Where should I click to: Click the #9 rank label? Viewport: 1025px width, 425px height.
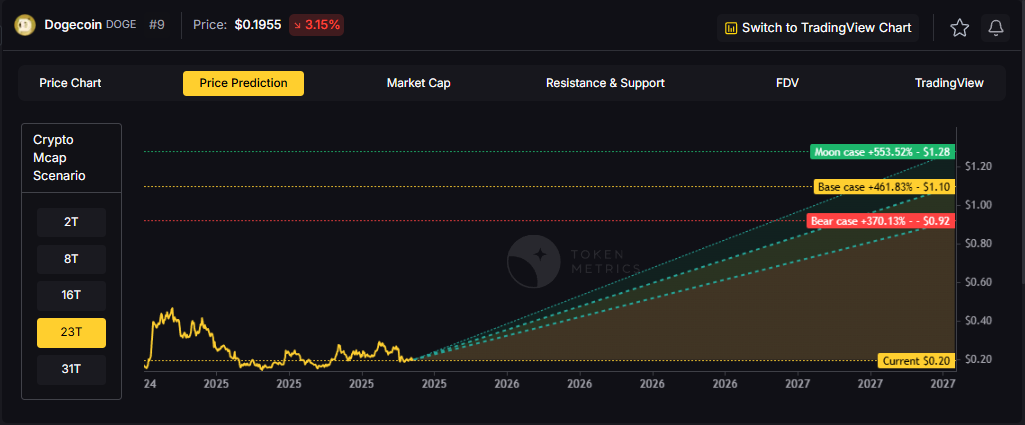tap(157, 26)
